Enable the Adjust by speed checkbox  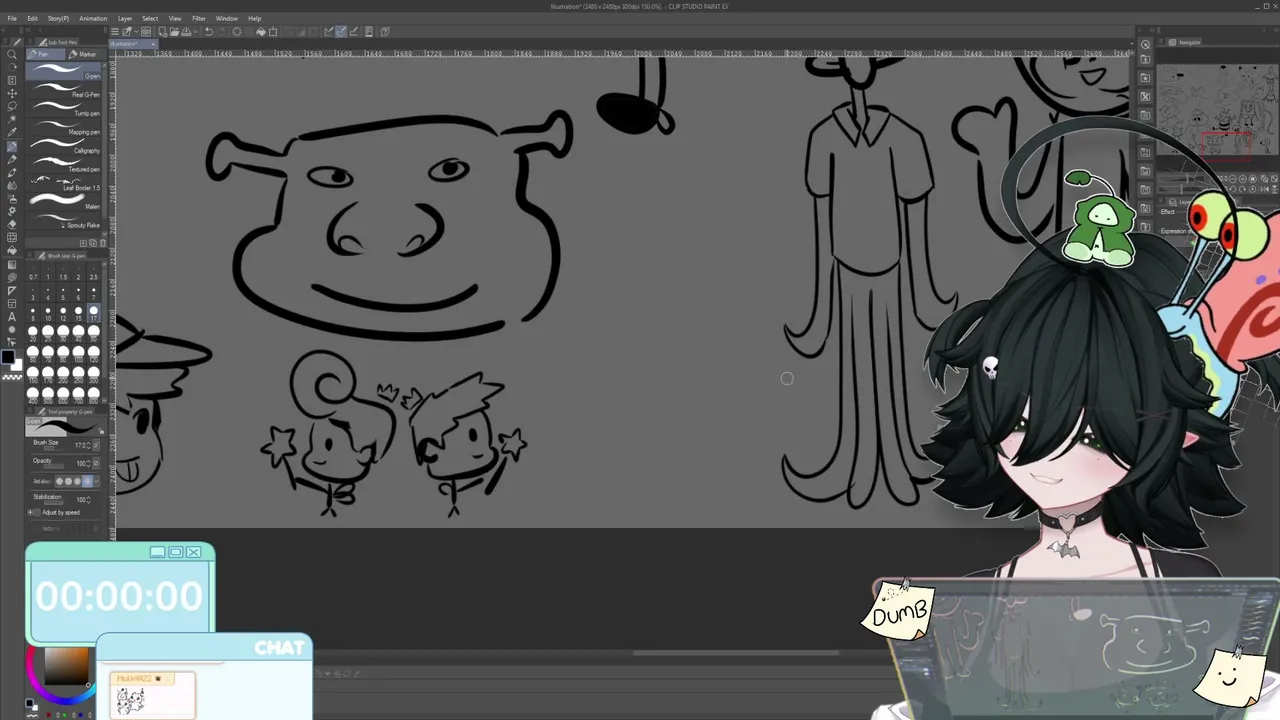(36, 513)
